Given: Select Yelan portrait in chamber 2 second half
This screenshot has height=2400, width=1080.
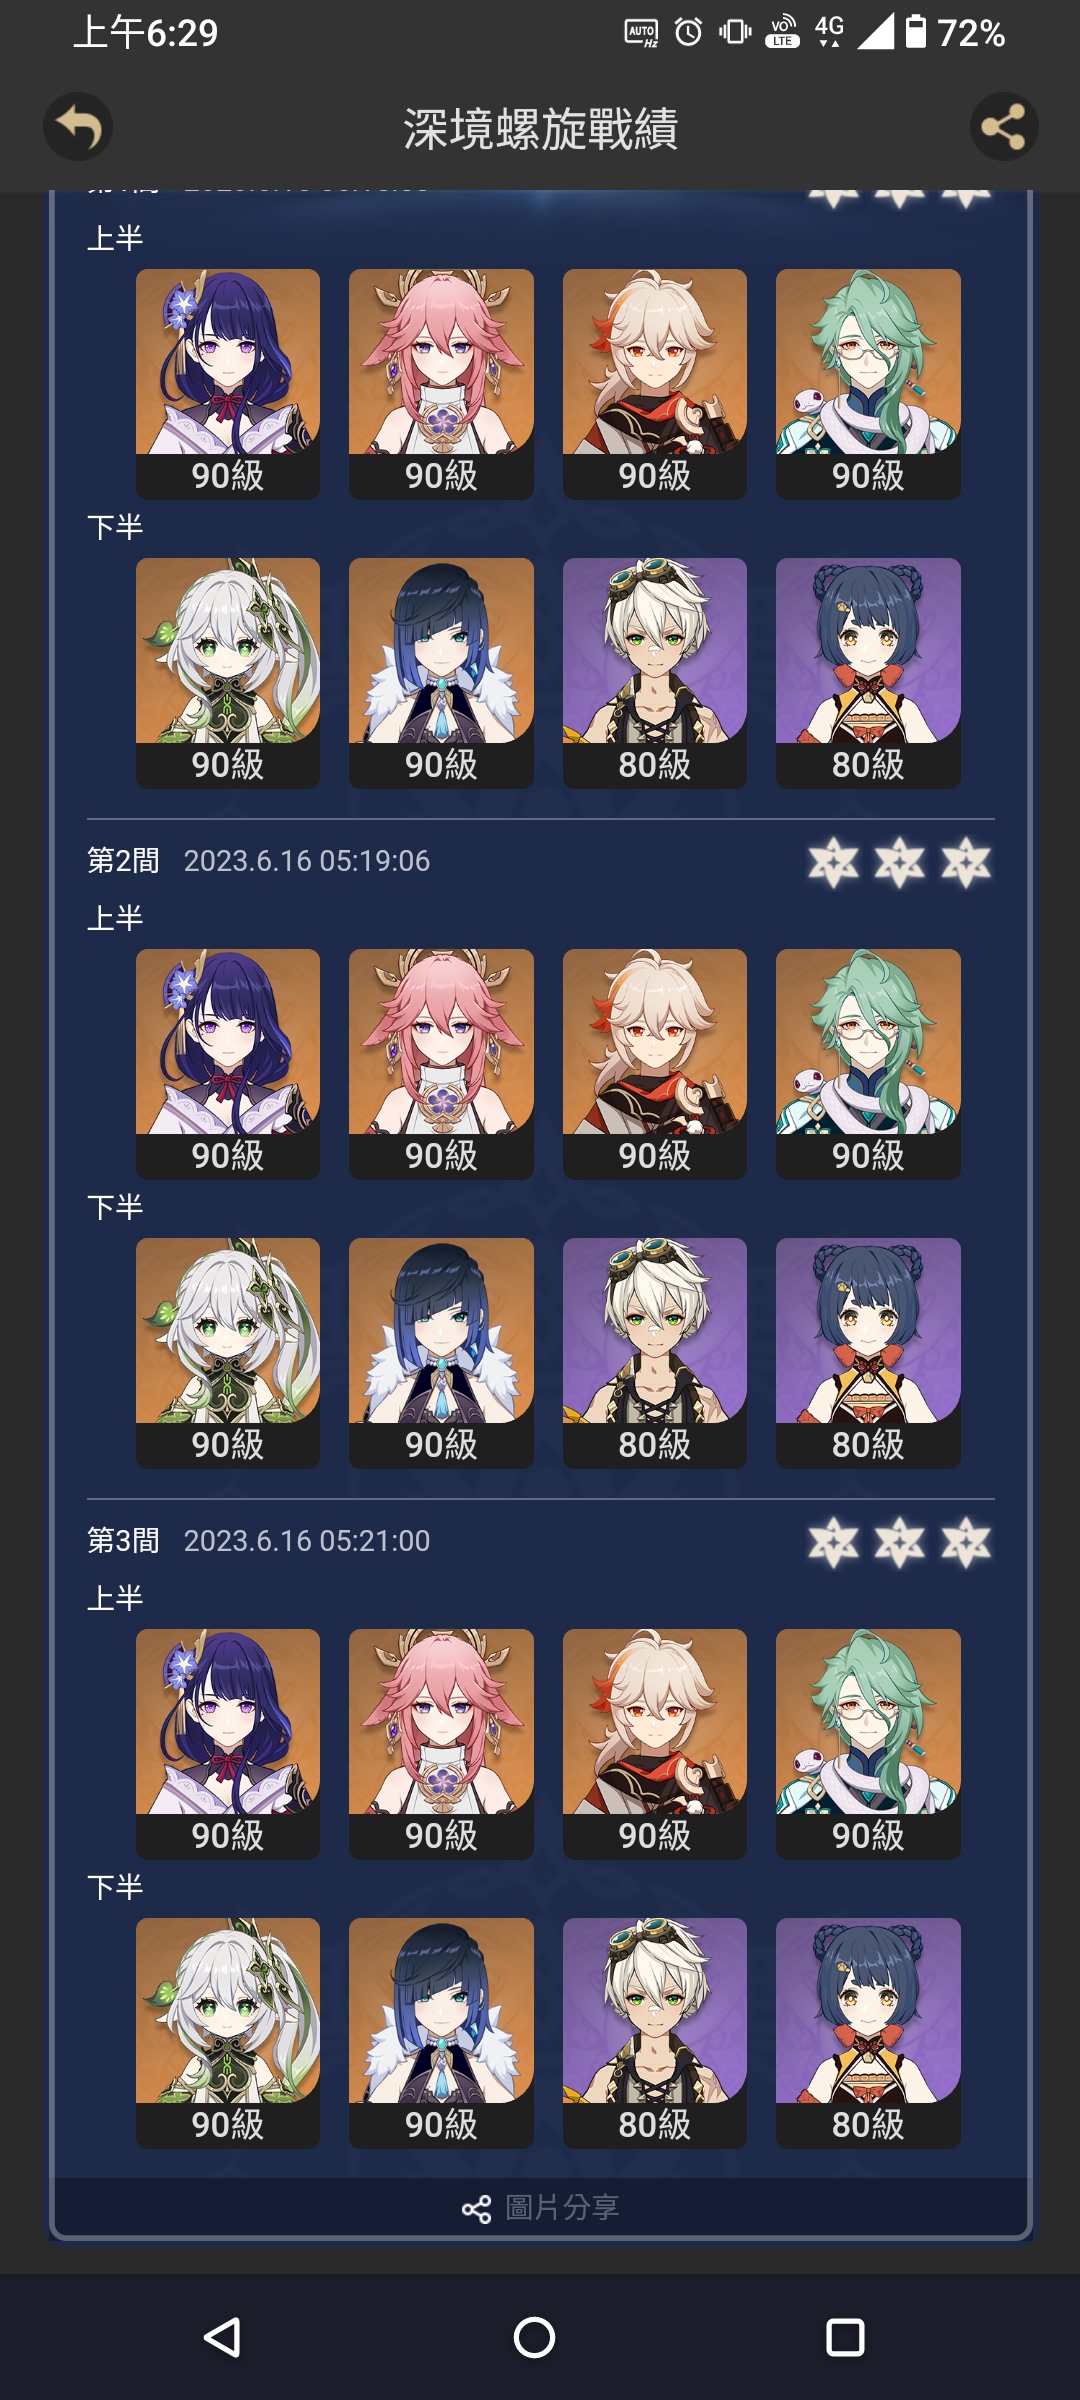Looking at the screenshot, I should (441, 1353).
